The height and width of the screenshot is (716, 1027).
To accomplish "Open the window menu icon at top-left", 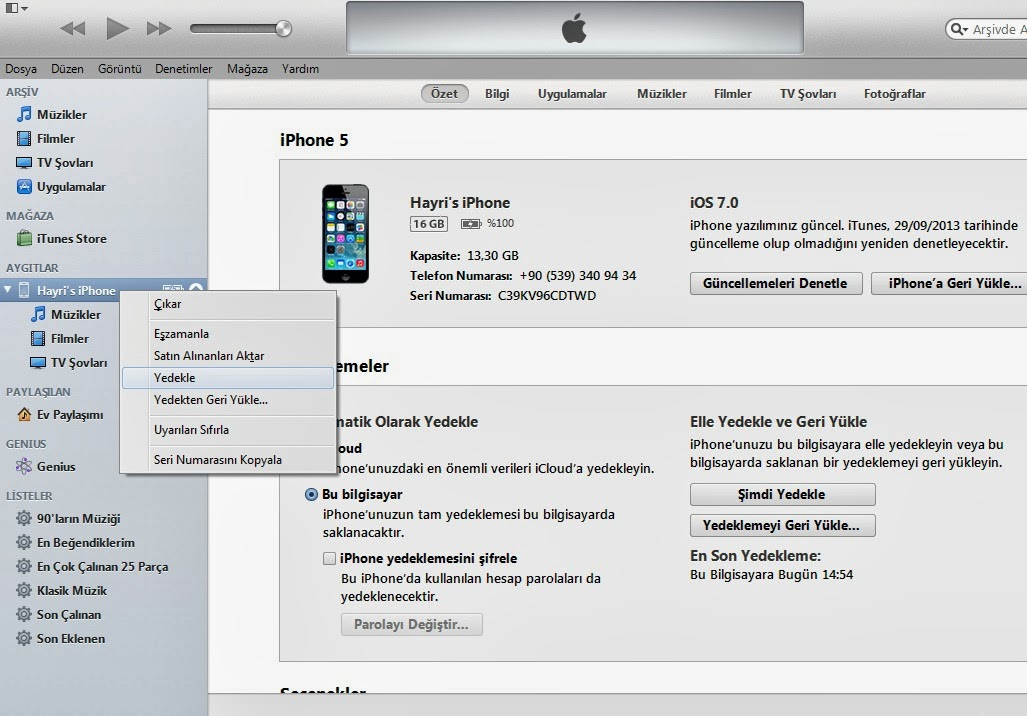I will 16,8.
